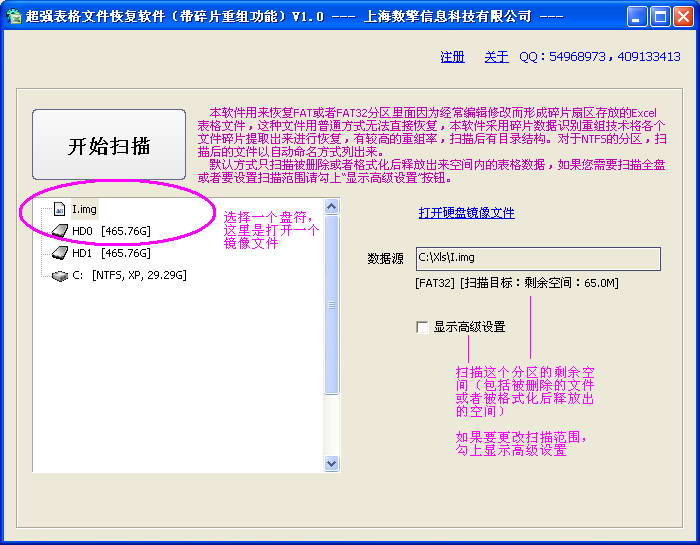700x545 pixels.
Task: Click the HD1 hard disk icon
Action: 60,253
